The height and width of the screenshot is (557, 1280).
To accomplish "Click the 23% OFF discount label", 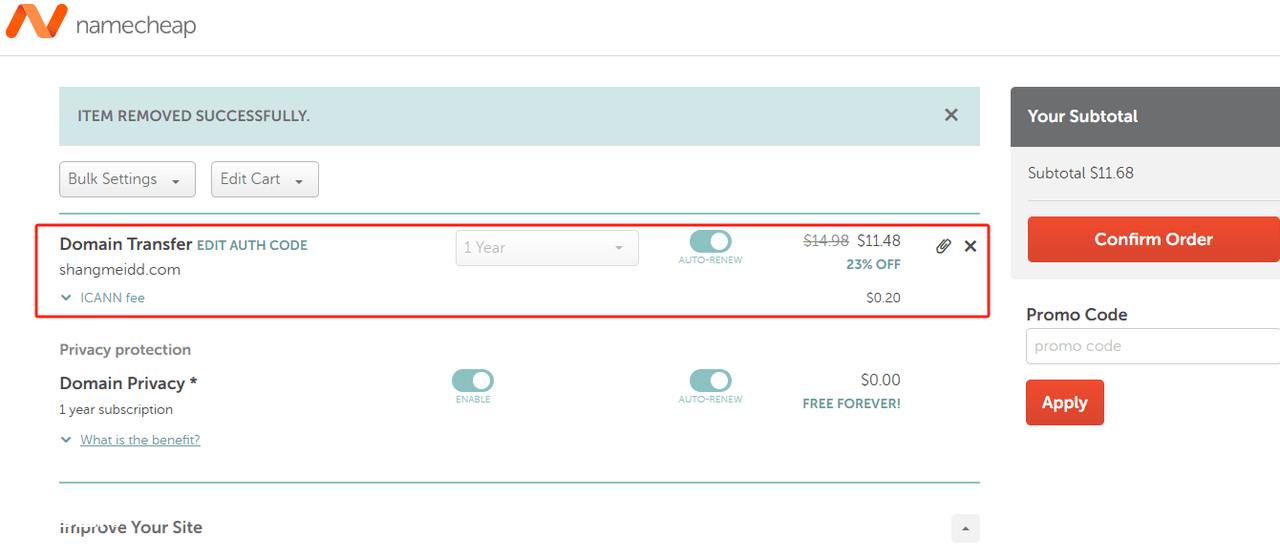I will point(873,265).
